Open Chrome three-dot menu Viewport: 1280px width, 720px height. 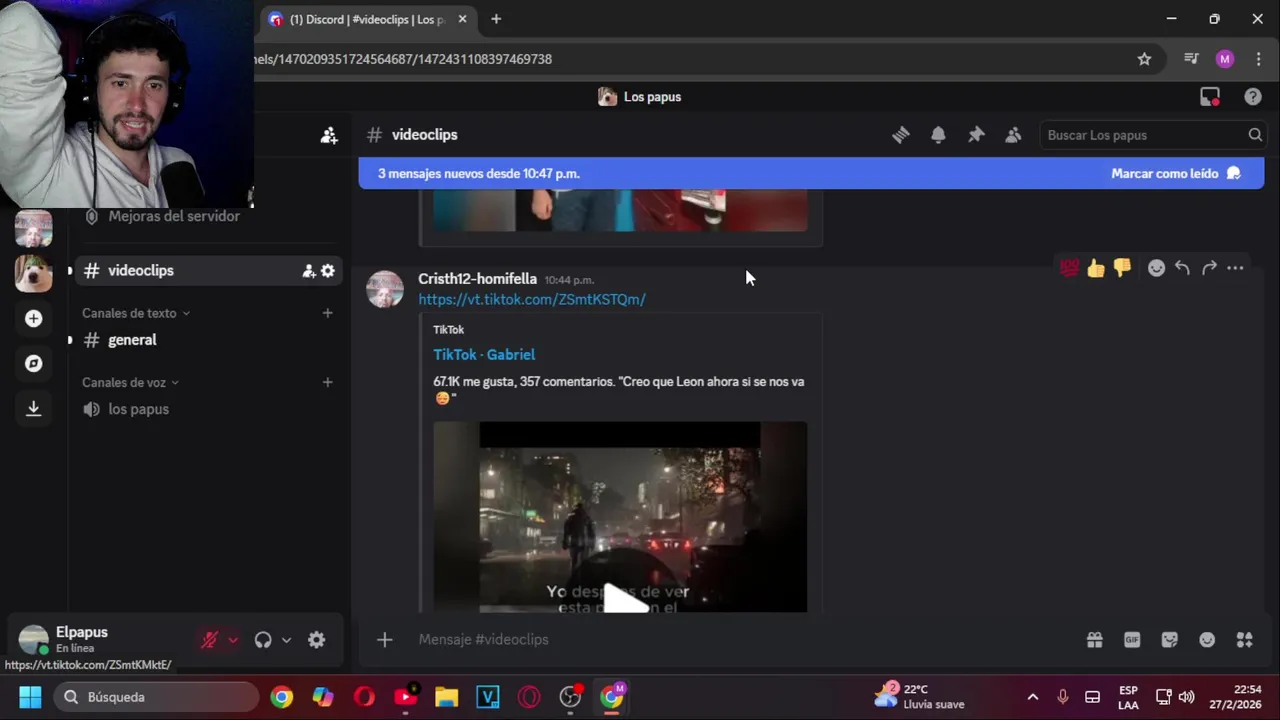point(1258,59)
